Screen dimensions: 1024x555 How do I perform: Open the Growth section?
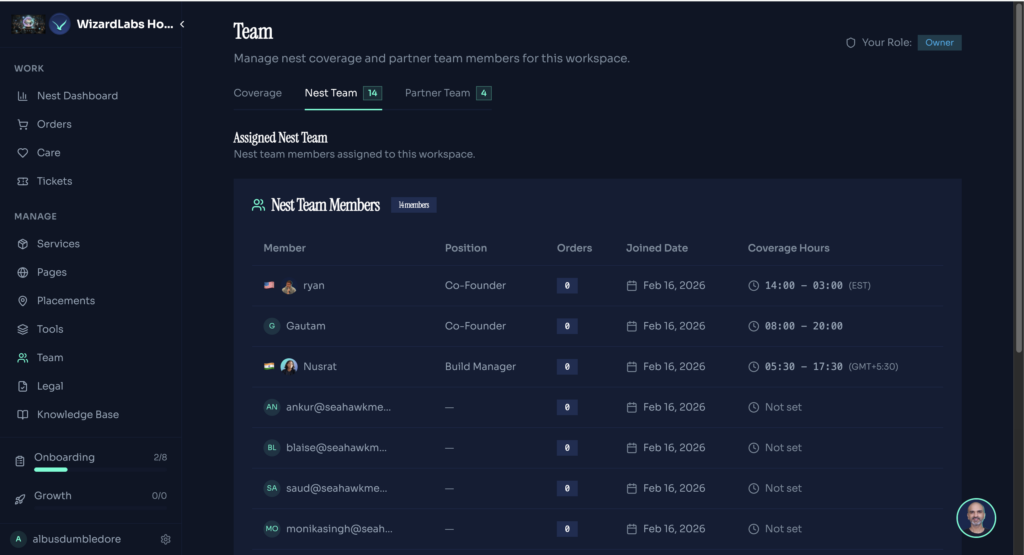pos(52,496)
